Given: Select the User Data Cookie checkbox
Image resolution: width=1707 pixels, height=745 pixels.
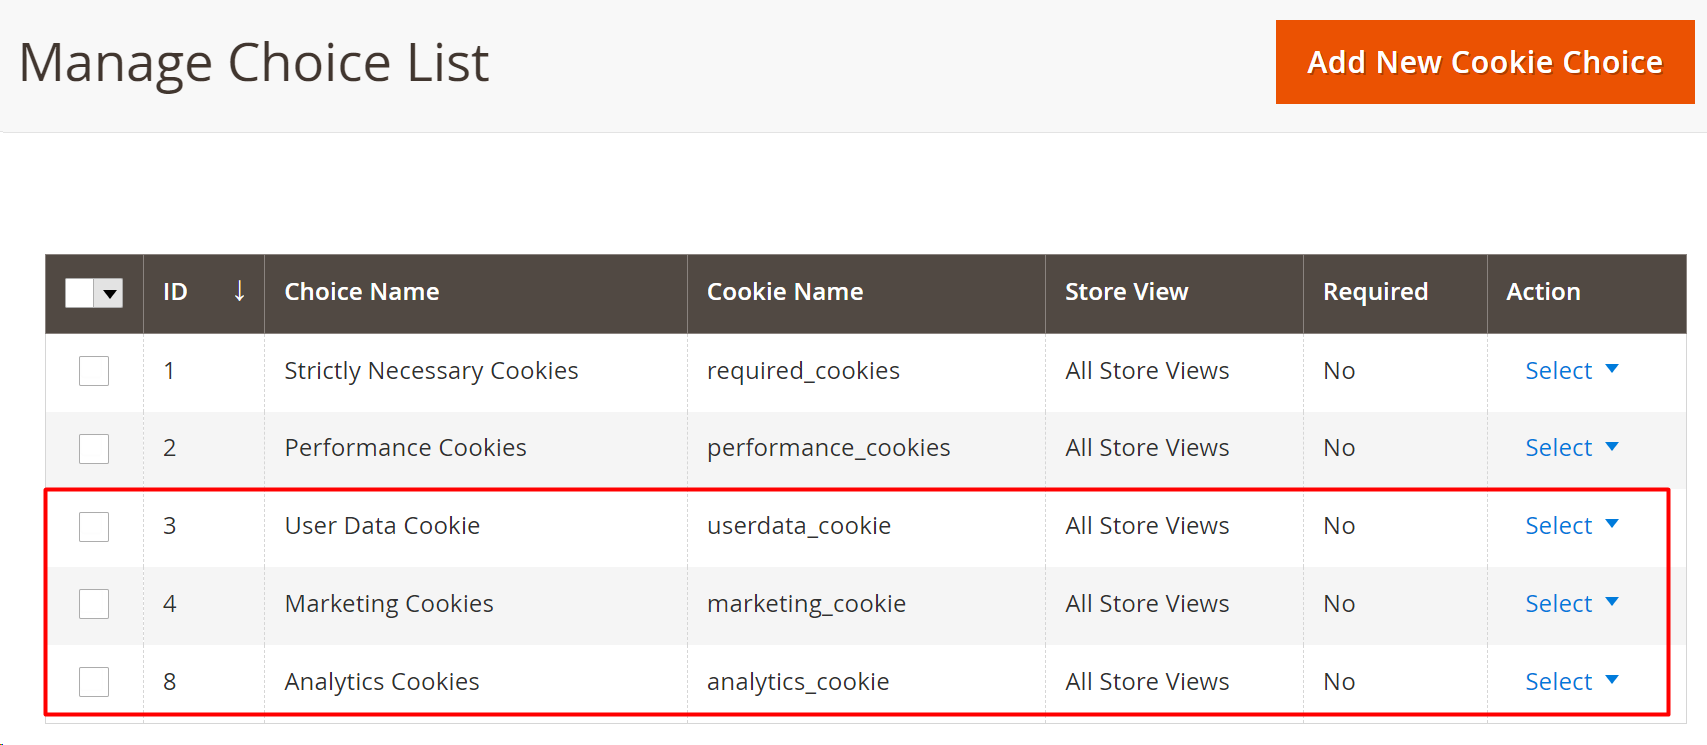Looking at the screenshot, I should [94, 526].
